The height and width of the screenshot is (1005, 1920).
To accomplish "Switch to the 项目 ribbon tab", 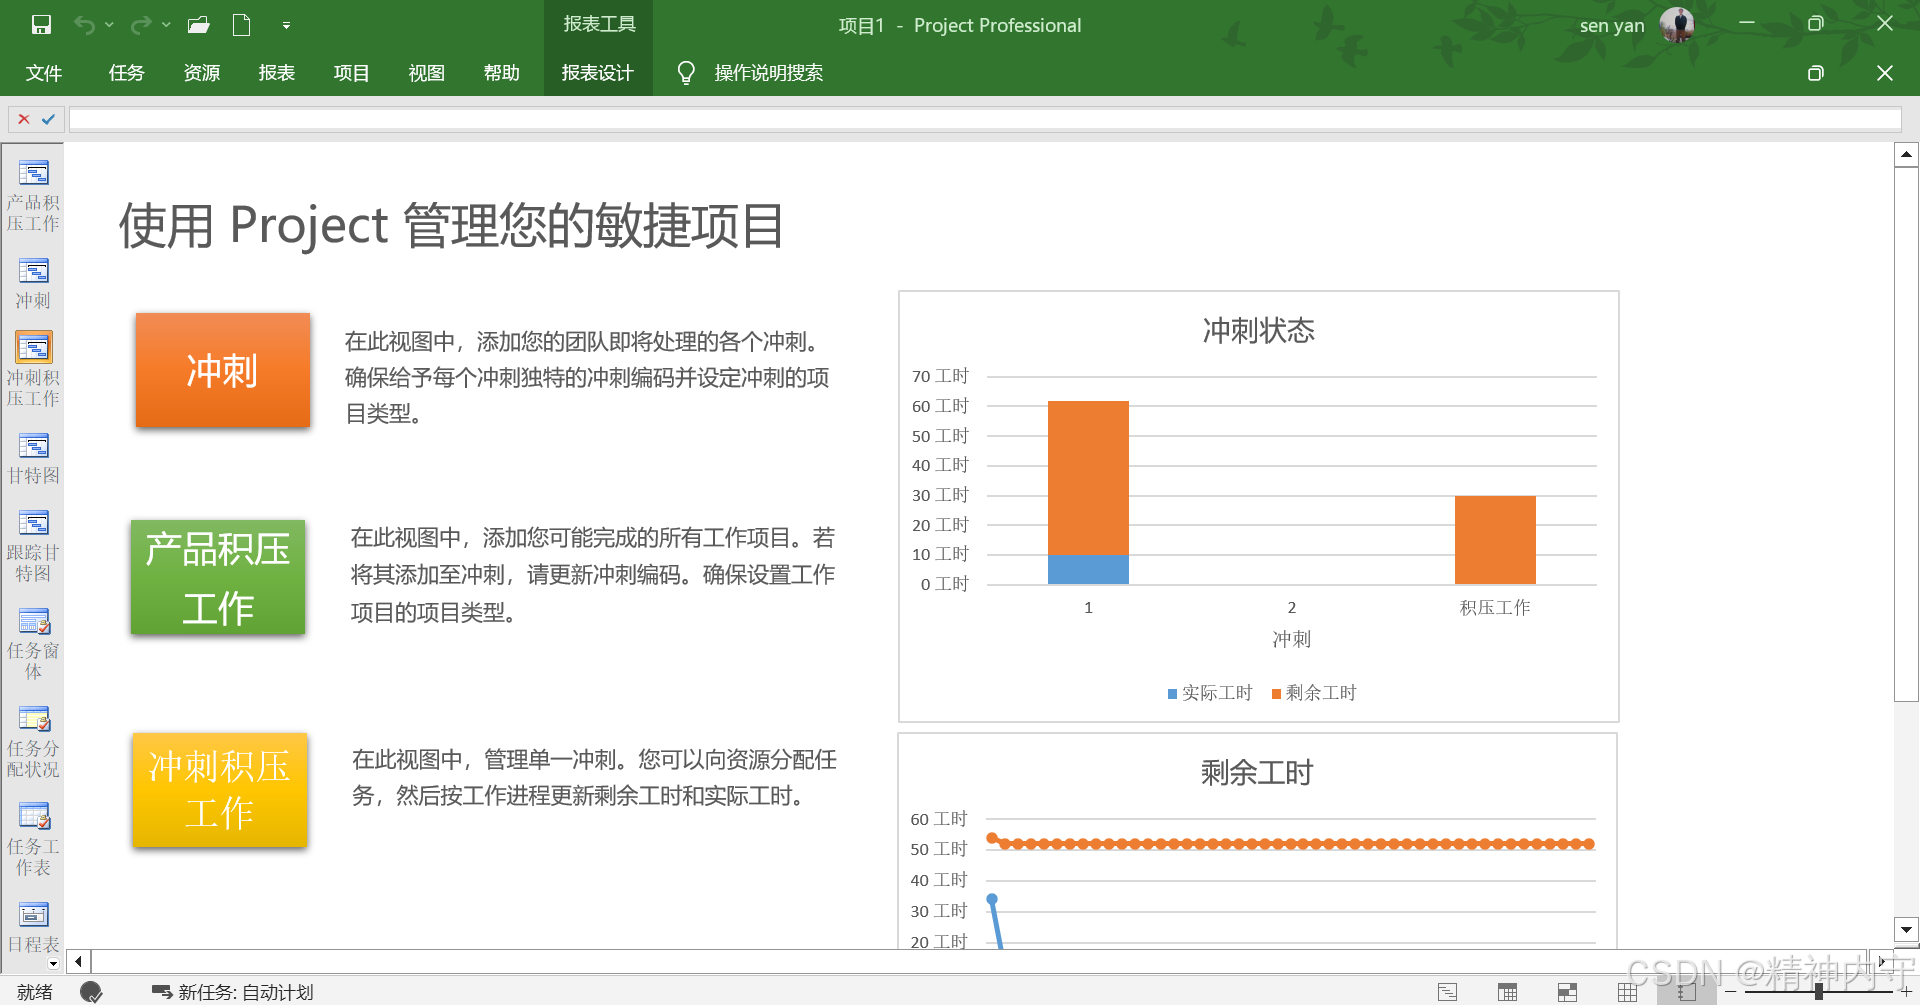I will (352, 73).
